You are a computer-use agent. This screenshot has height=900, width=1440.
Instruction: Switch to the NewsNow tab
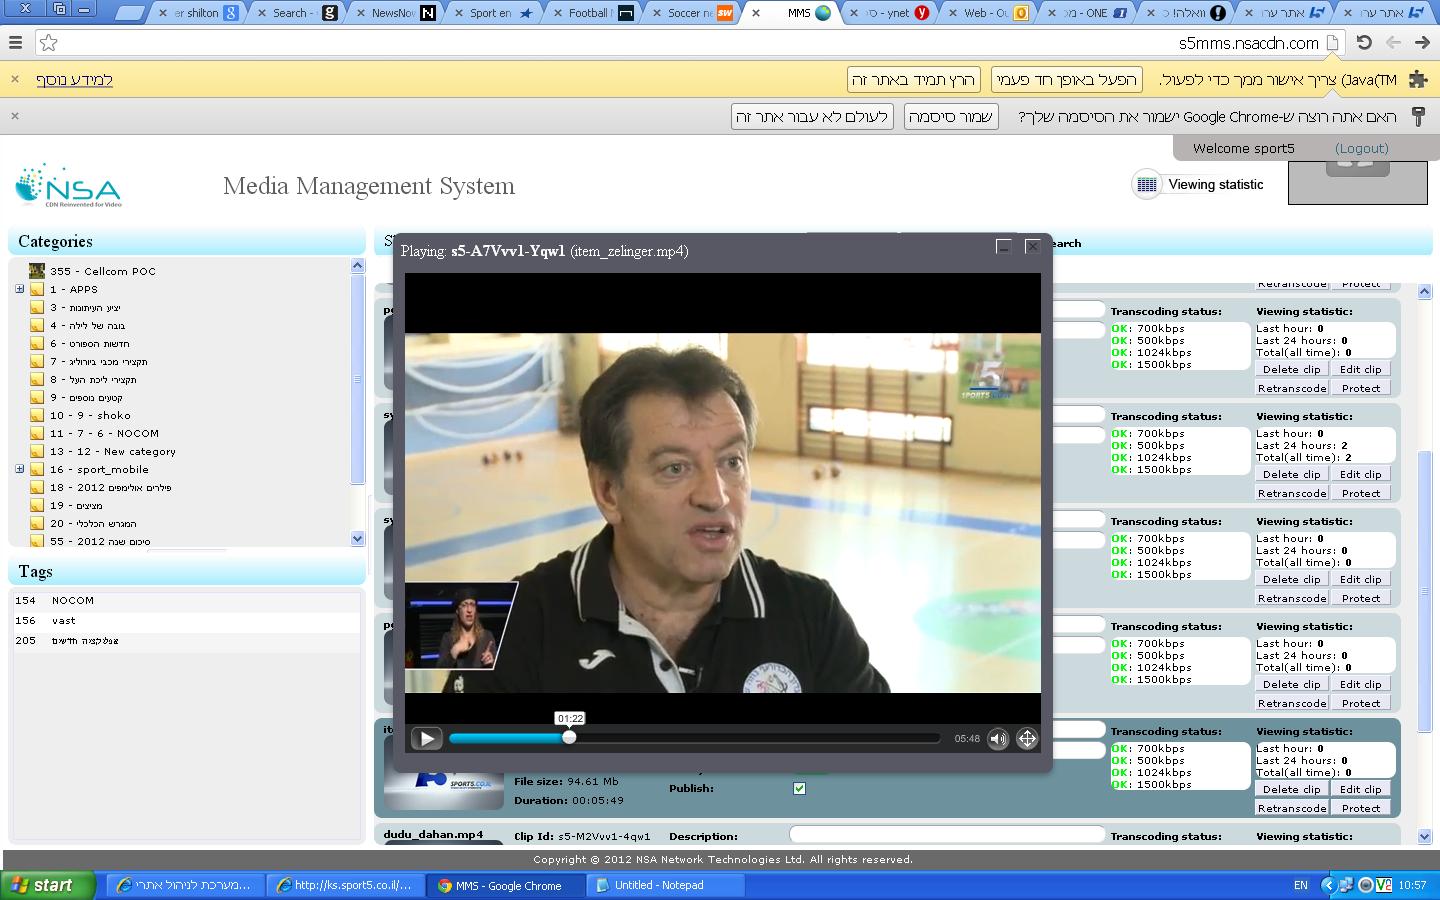pyautogui.click(x=394, y=13)
